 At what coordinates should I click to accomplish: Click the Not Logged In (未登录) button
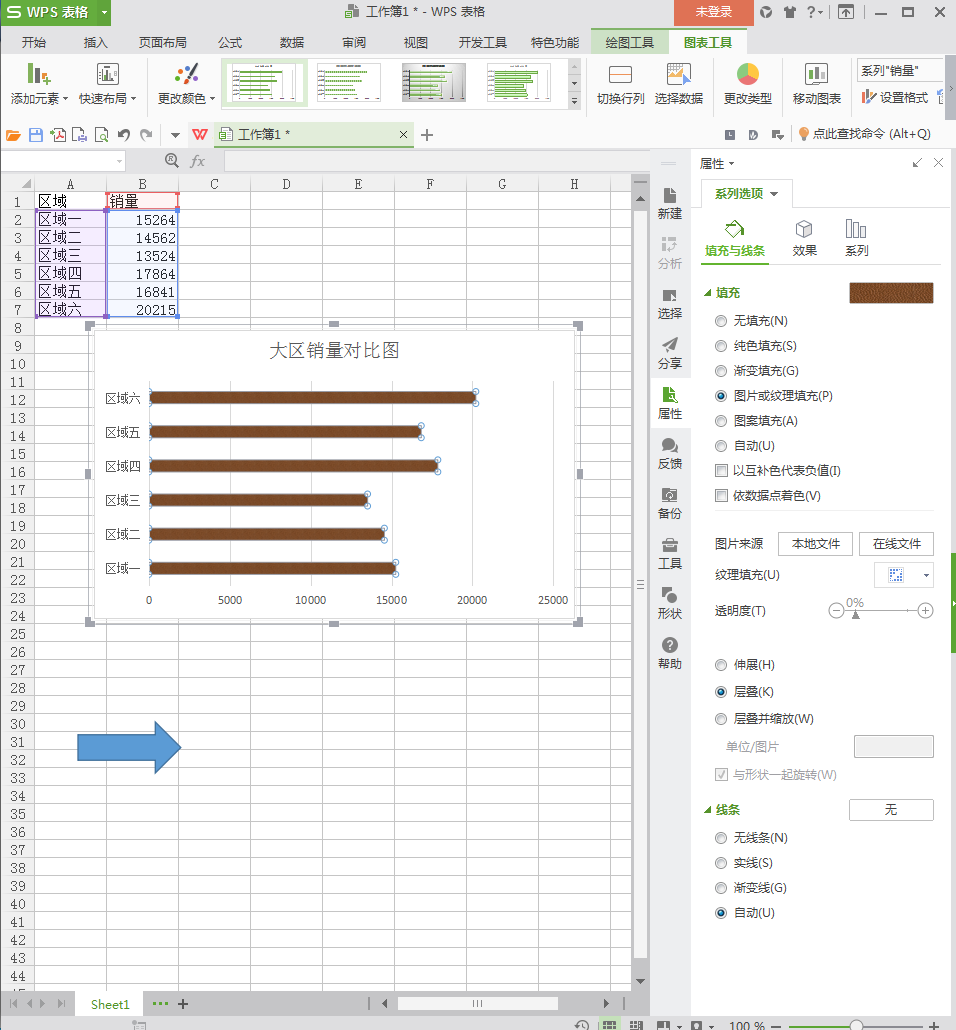714,12
